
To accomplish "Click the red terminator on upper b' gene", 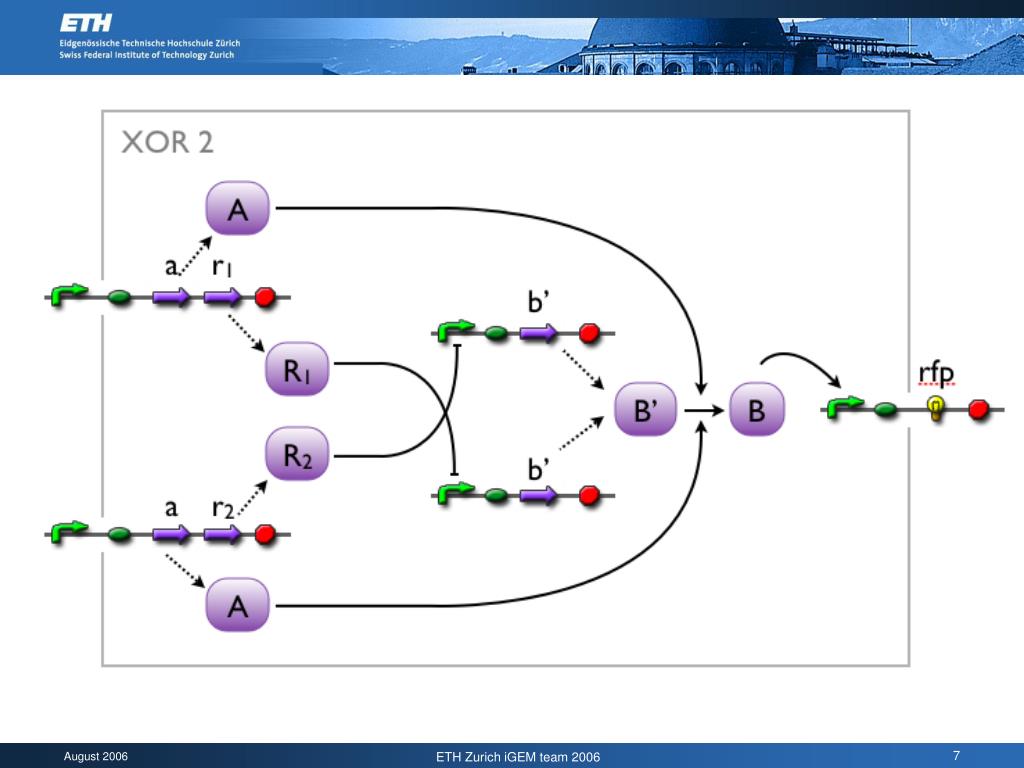I will pyautogui.click(x=589, y=334).
